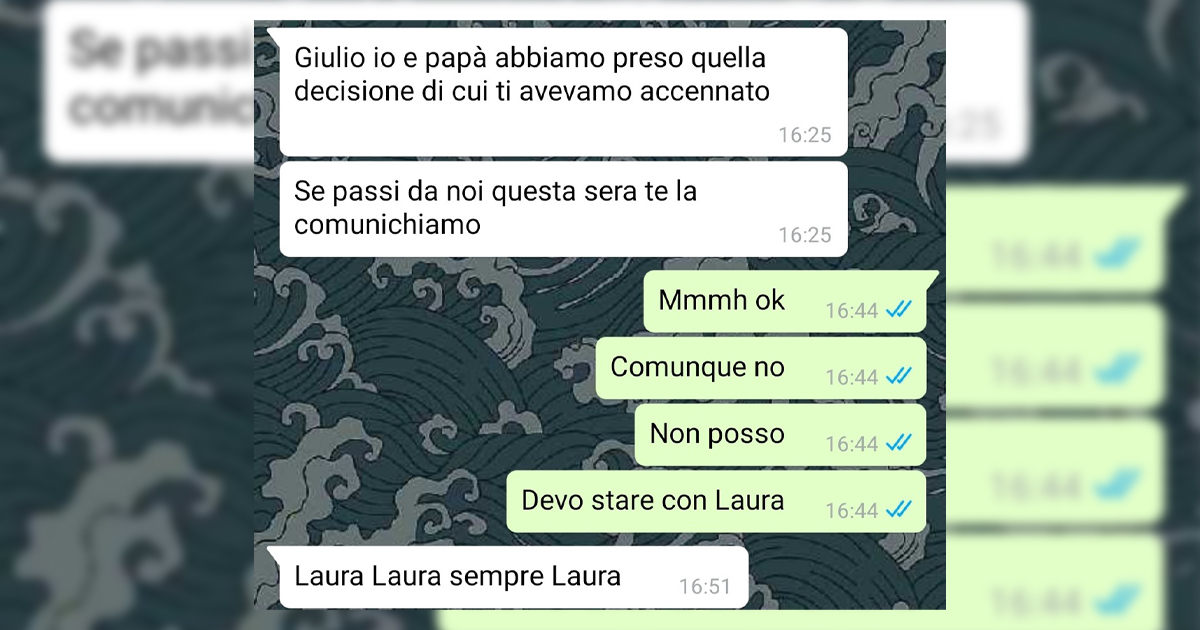This screenshot has height=630, width=1200.
Task: Select the message starting 'Giulio io e papà'
Action: click(563, 91)
